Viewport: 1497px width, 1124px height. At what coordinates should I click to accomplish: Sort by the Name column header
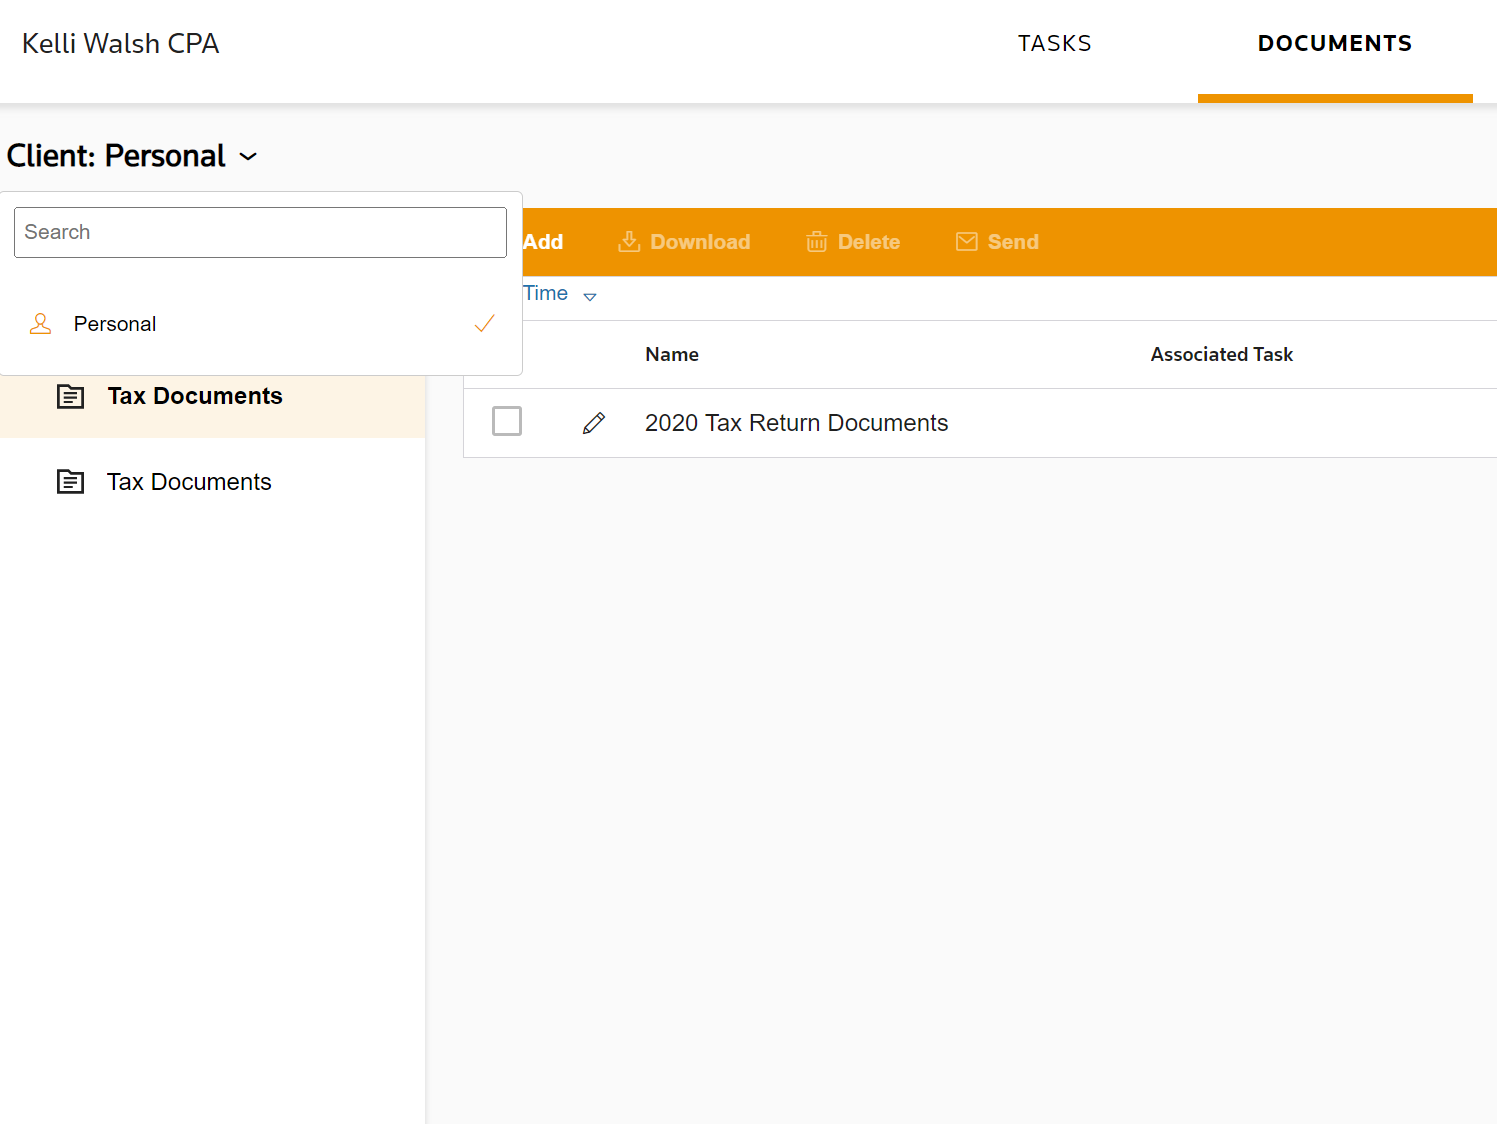click(672, 355)
